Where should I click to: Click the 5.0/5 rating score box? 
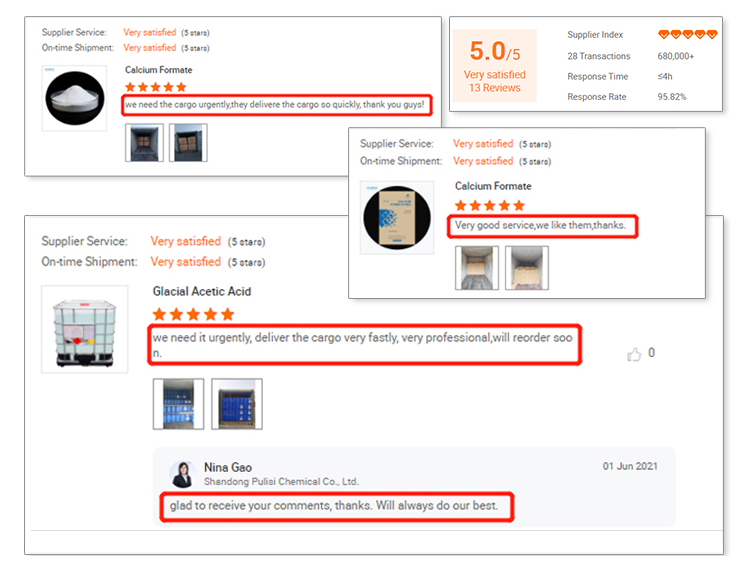pyautogui.click(x=494, y=66)
